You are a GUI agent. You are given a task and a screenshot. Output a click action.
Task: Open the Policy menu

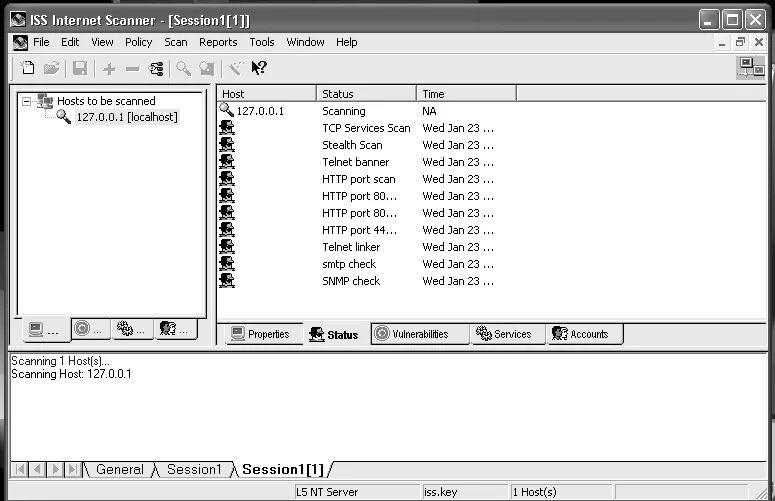(x=138, y=42)
